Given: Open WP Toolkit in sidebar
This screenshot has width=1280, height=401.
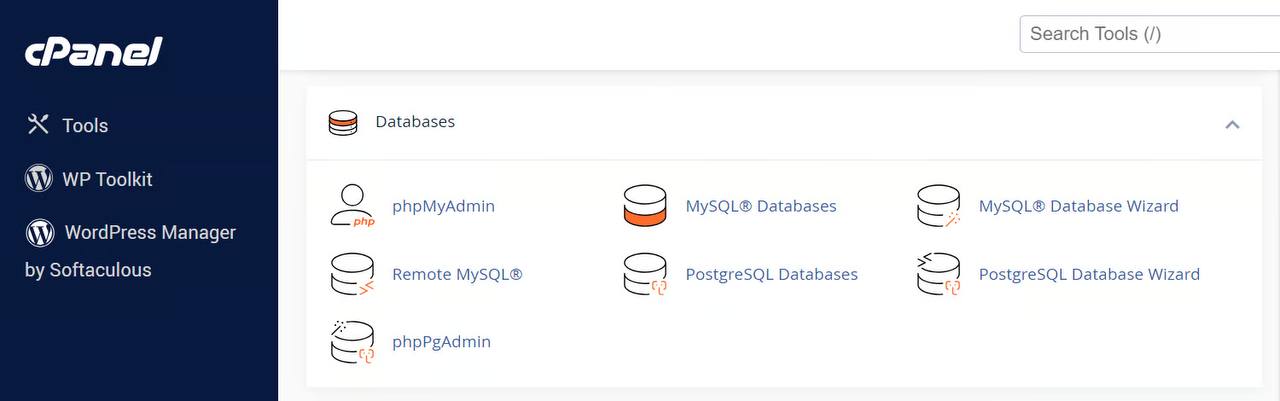Looking at the screenshot, I should coord(107,180).
